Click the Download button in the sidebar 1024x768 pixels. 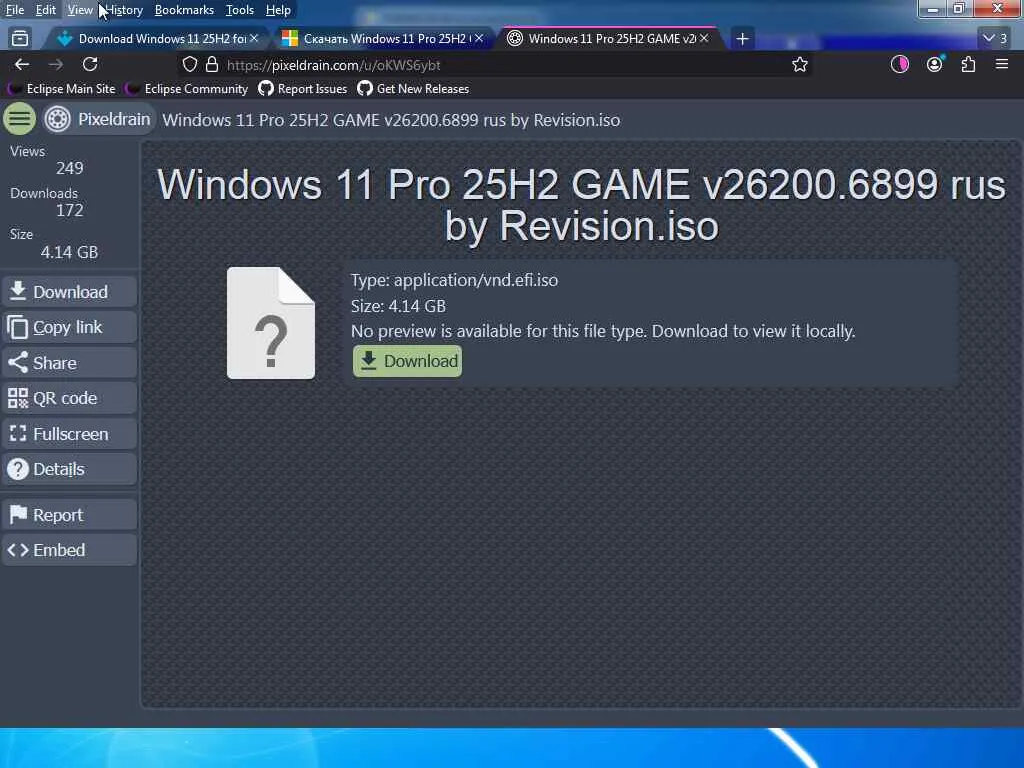pyautogui.click(x=69, y=292)
